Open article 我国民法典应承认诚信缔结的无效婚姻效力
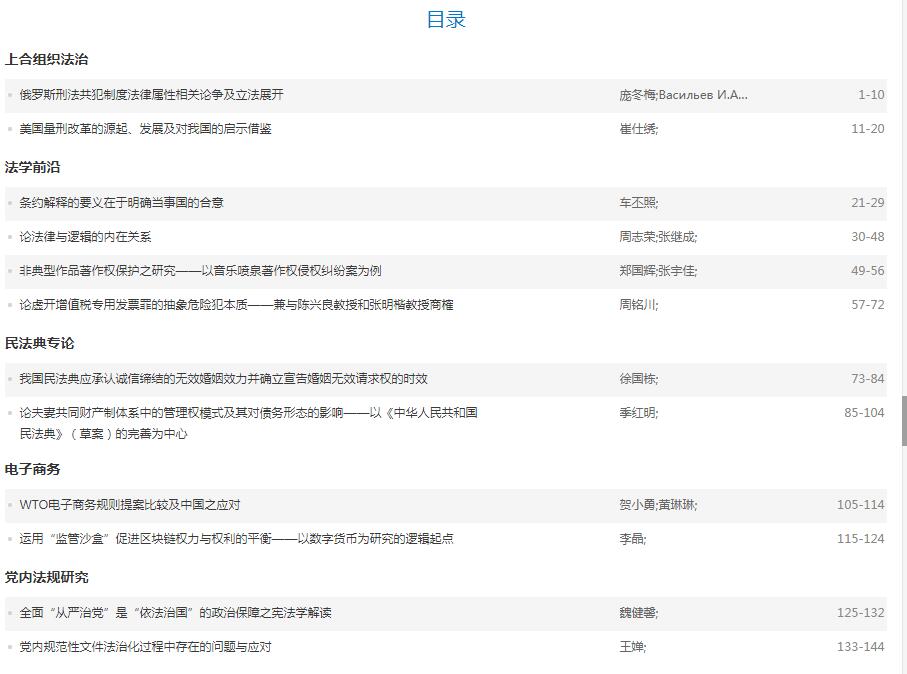This screenshot has height=674, width=907. (x=223, y=379)
